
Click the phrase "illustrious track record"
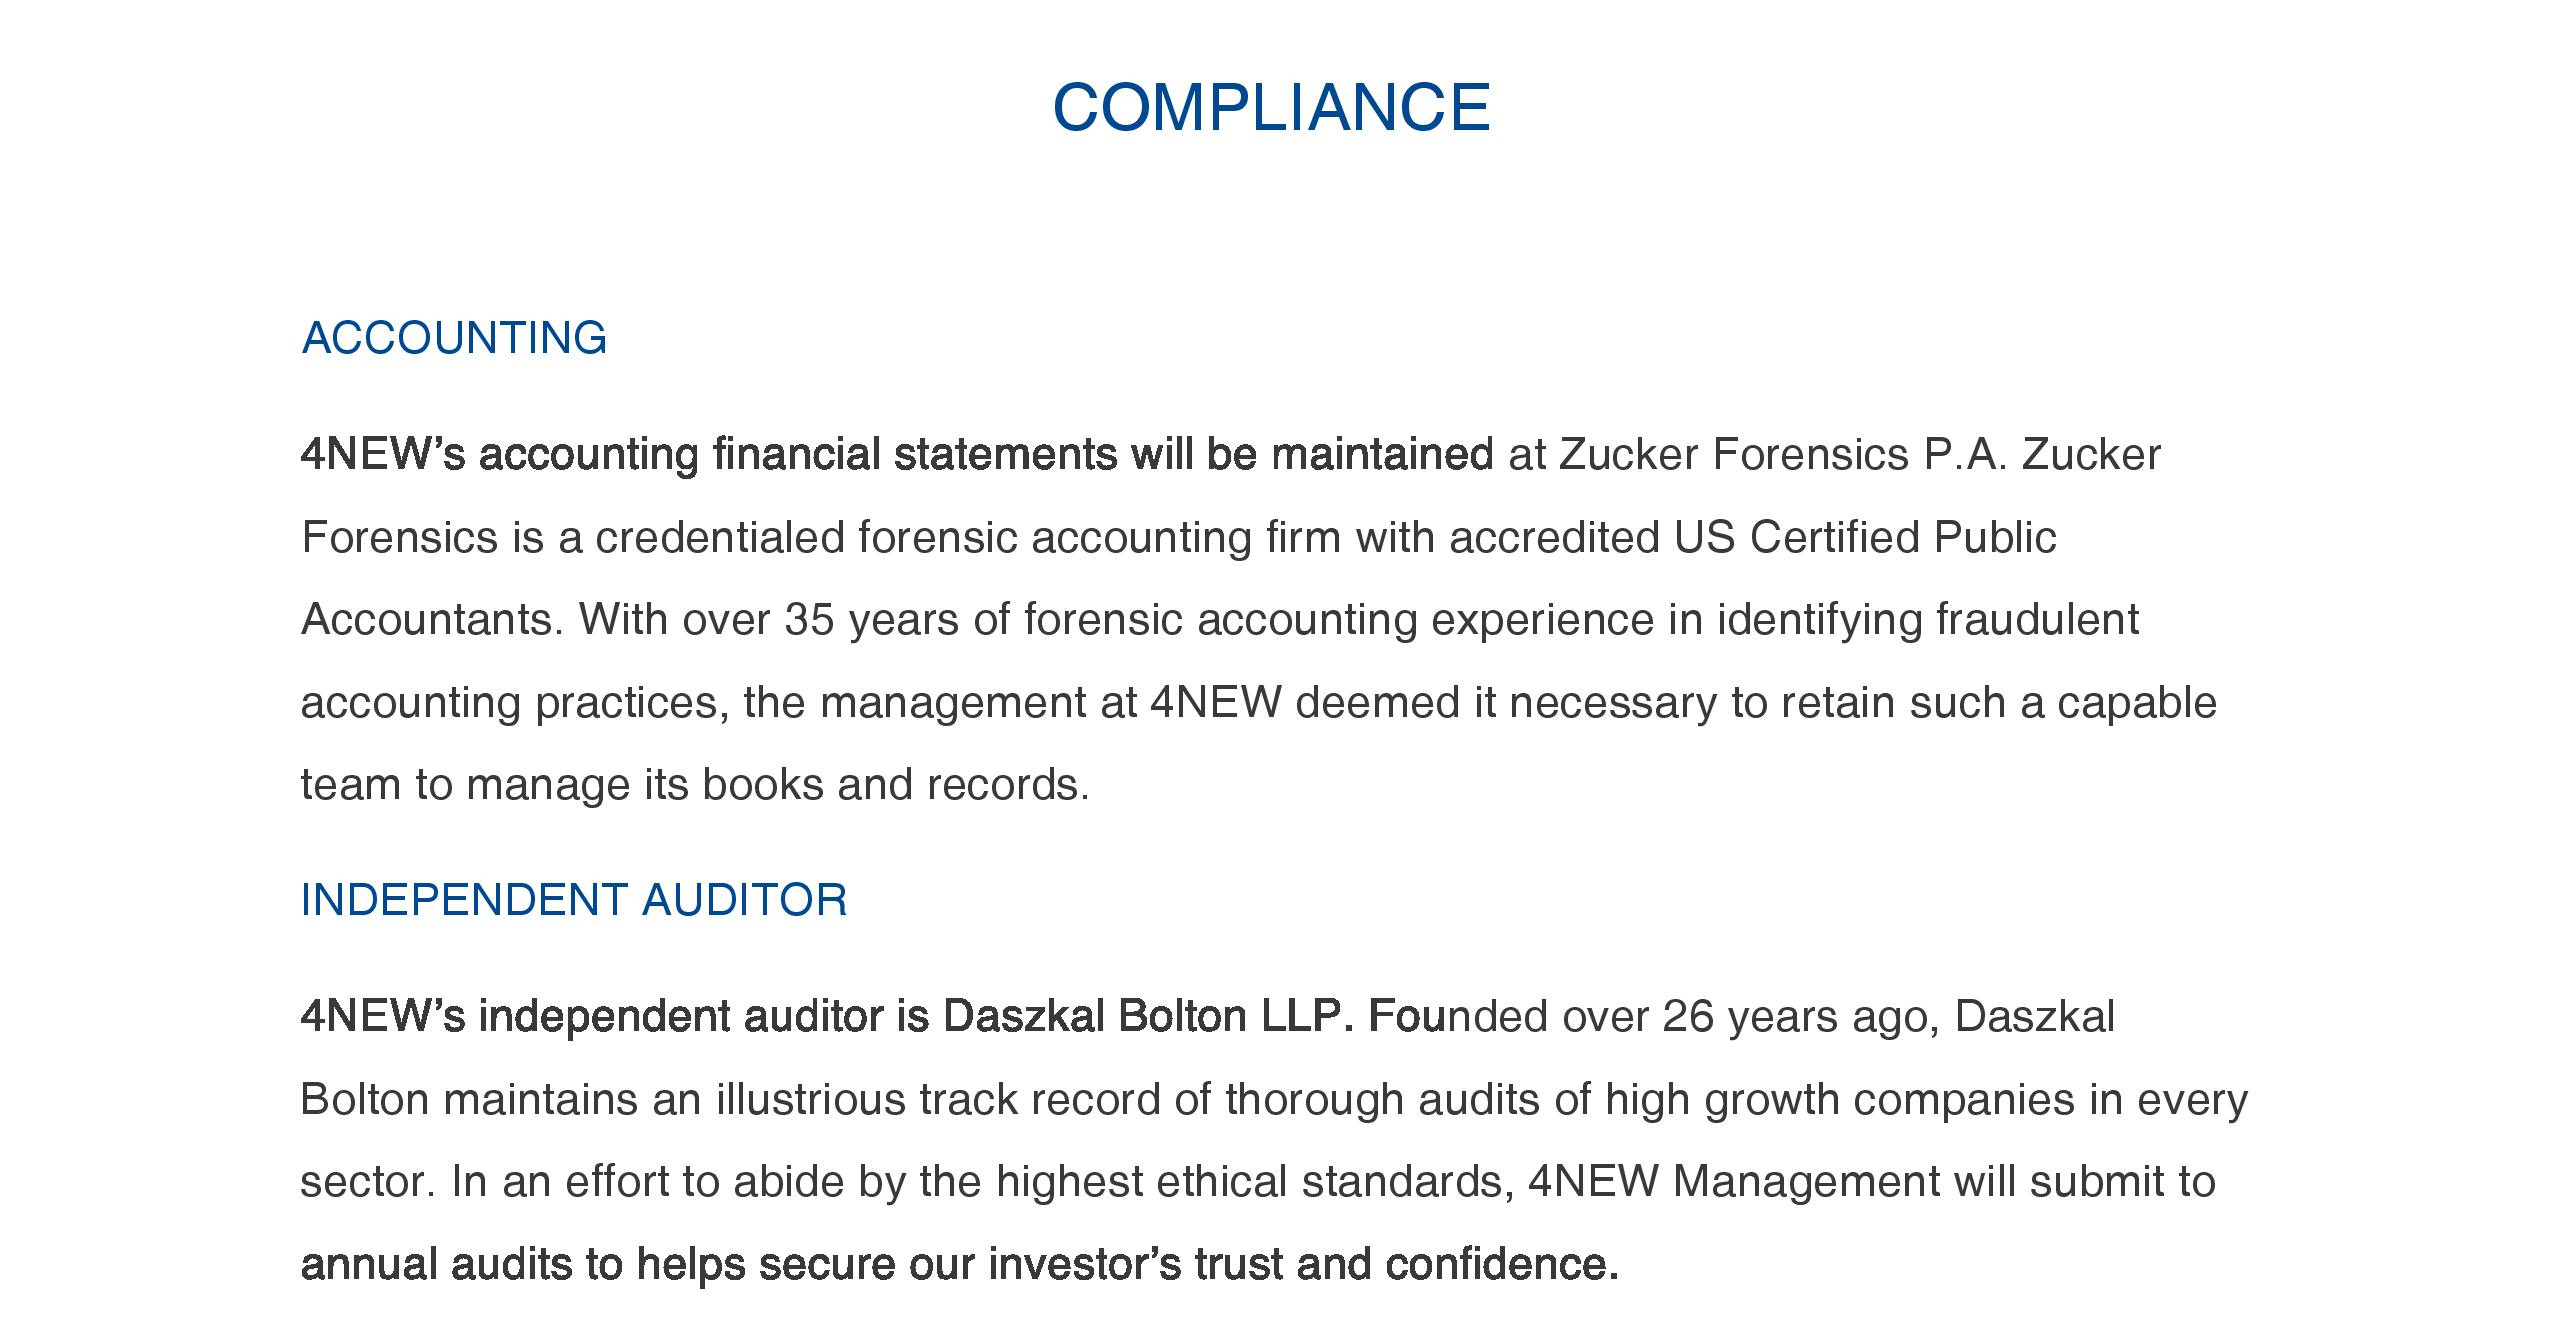coord(938,1100)
